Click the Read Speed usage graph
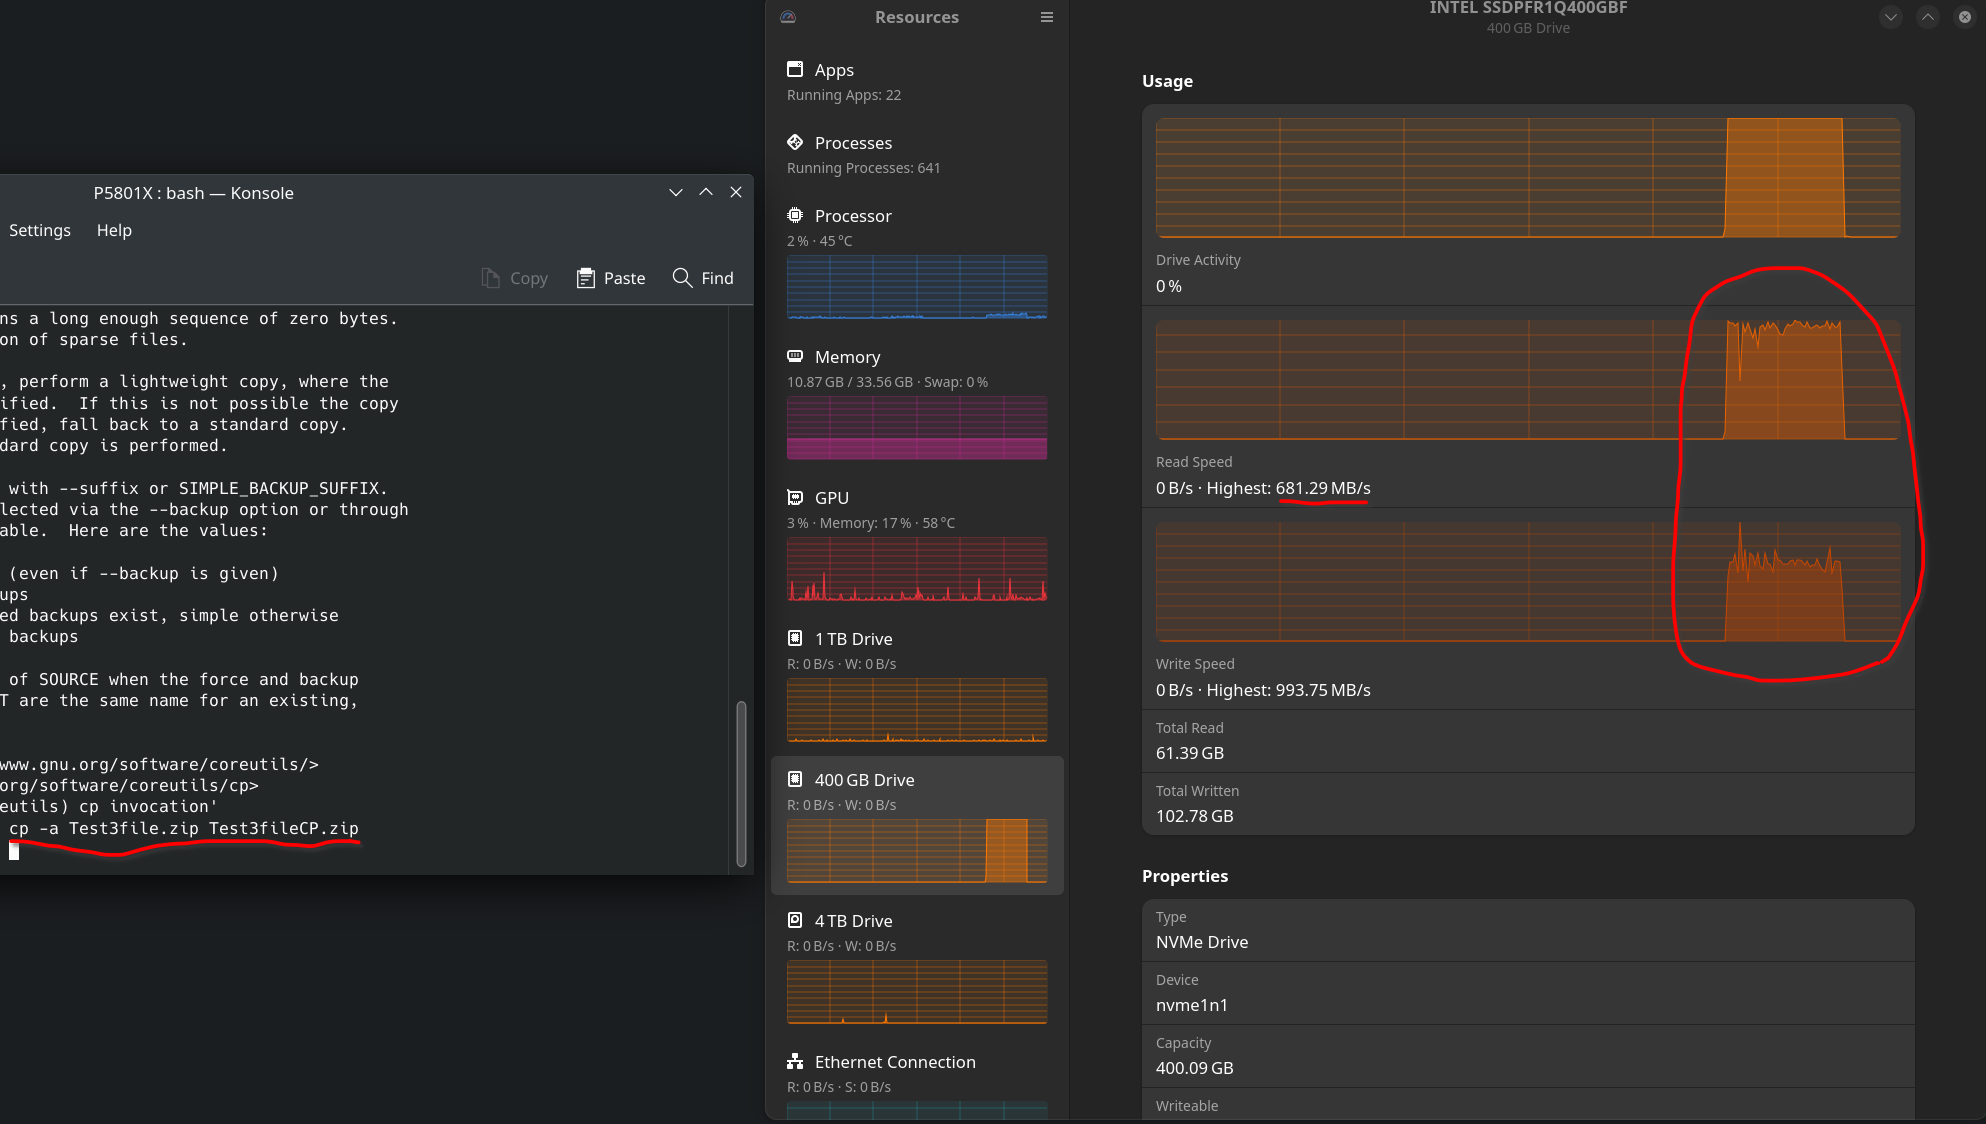This screenshot has height=1124, width=1986. (x=1527, y=380)
